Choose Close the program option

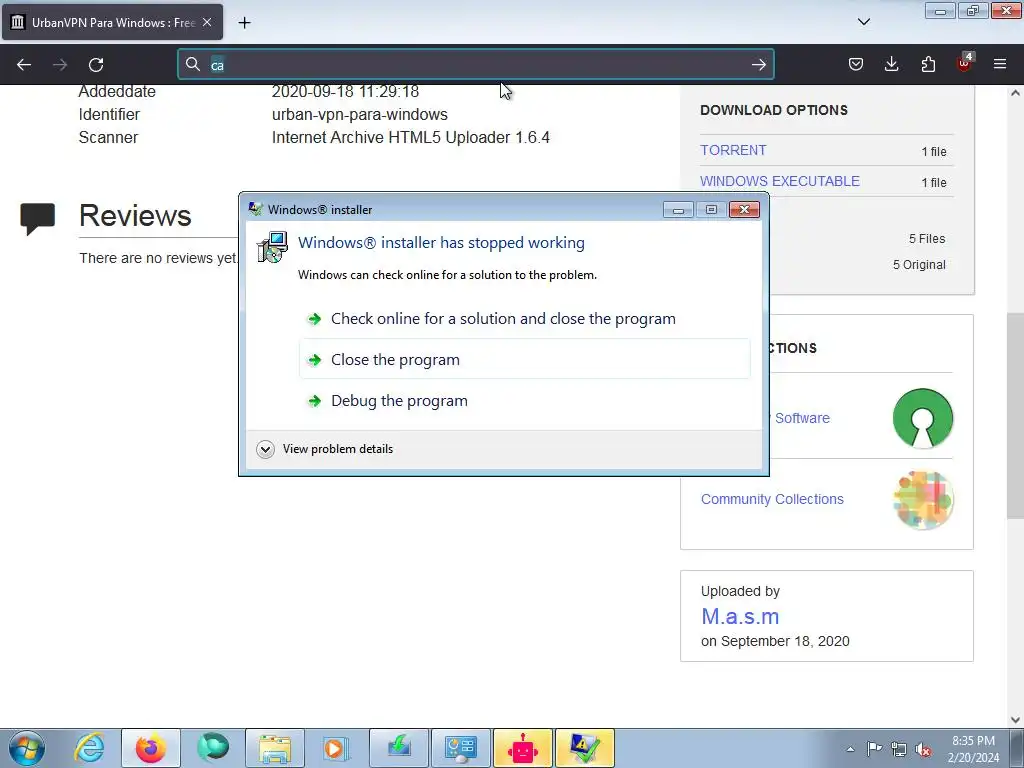[x=524, y=359]
